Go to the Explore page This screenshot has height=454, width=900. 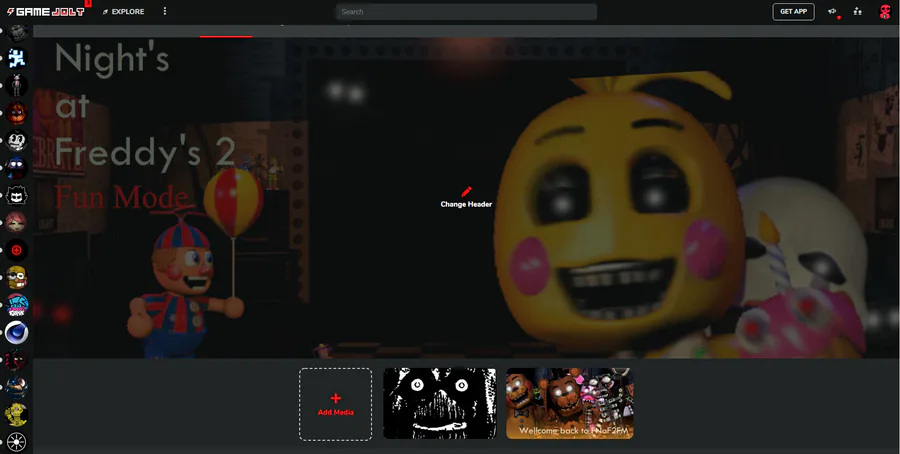(x=123, y=11)
